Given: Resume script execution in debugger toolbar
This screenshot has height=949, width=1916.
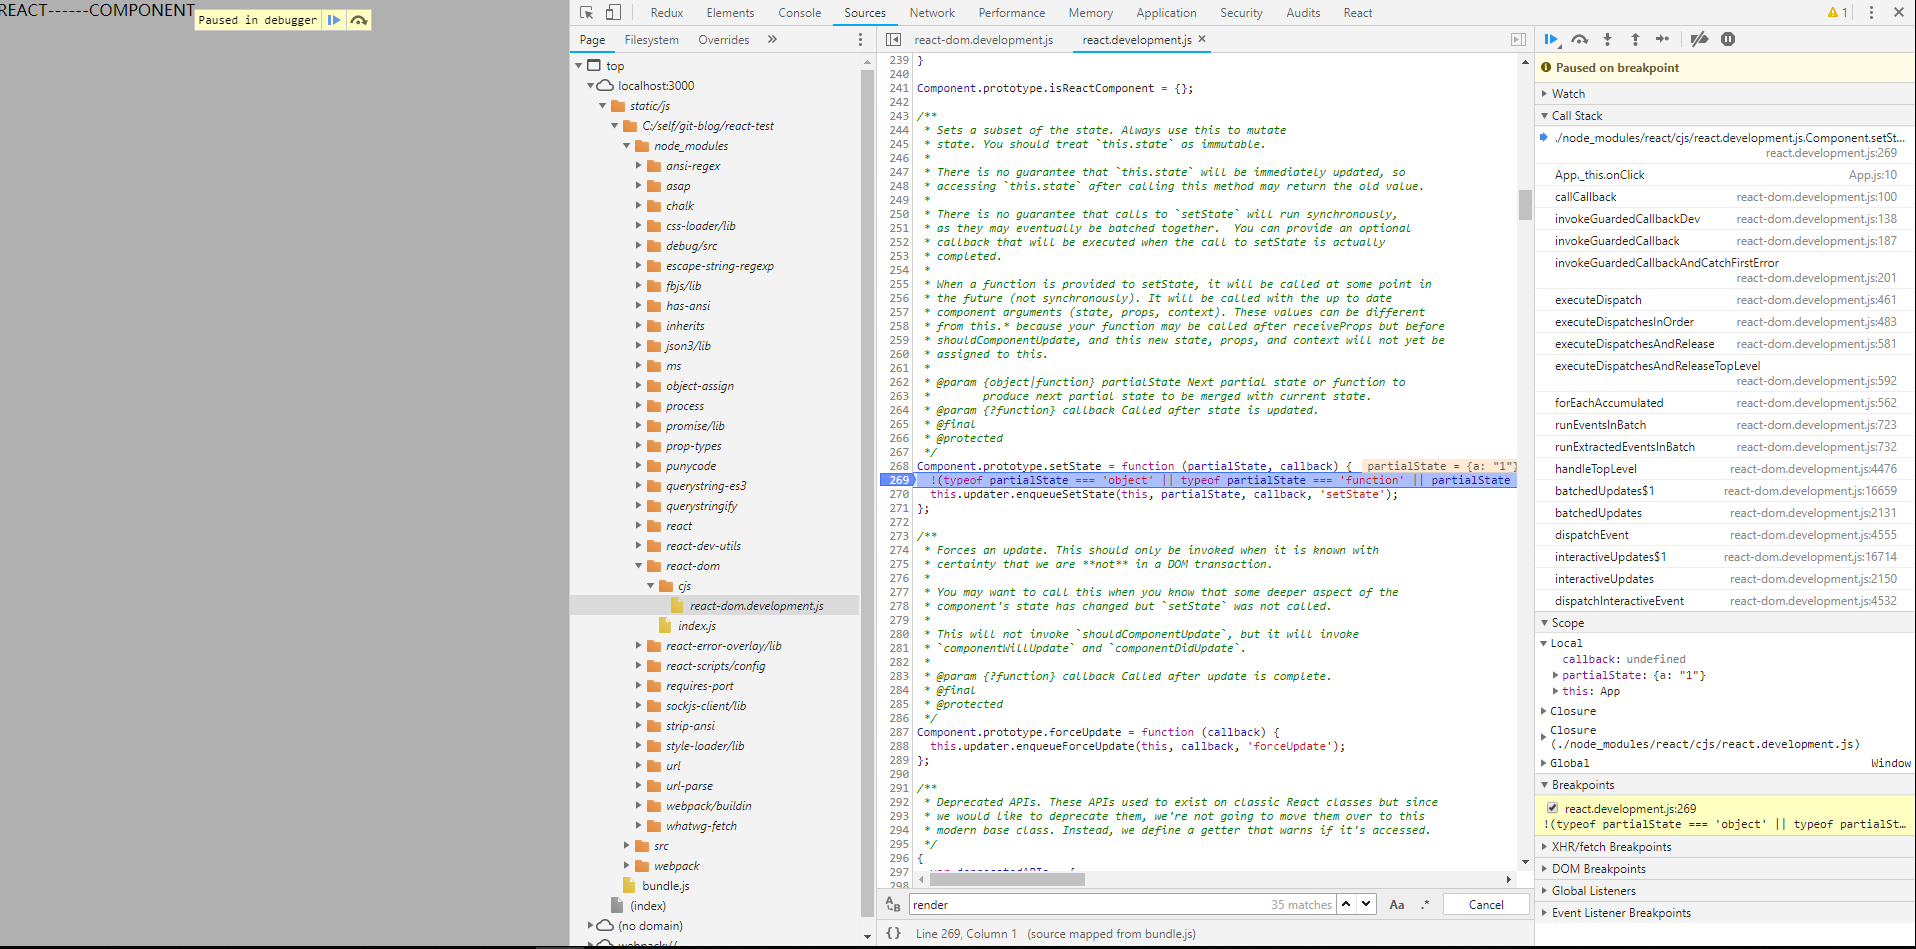Looking at the screenshot, I should [1551, 40].
